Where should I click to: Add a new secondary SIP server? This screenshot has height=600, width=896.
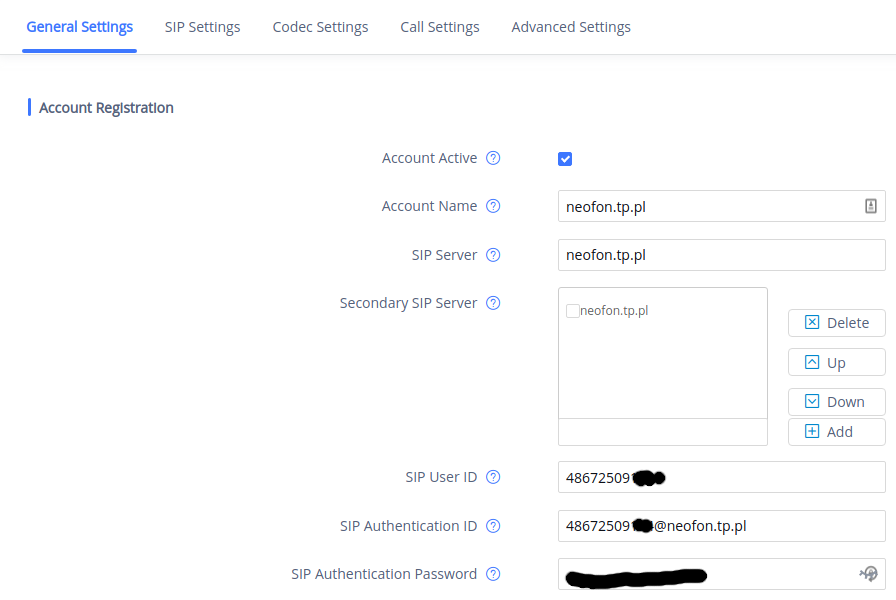tap(836, 431)
